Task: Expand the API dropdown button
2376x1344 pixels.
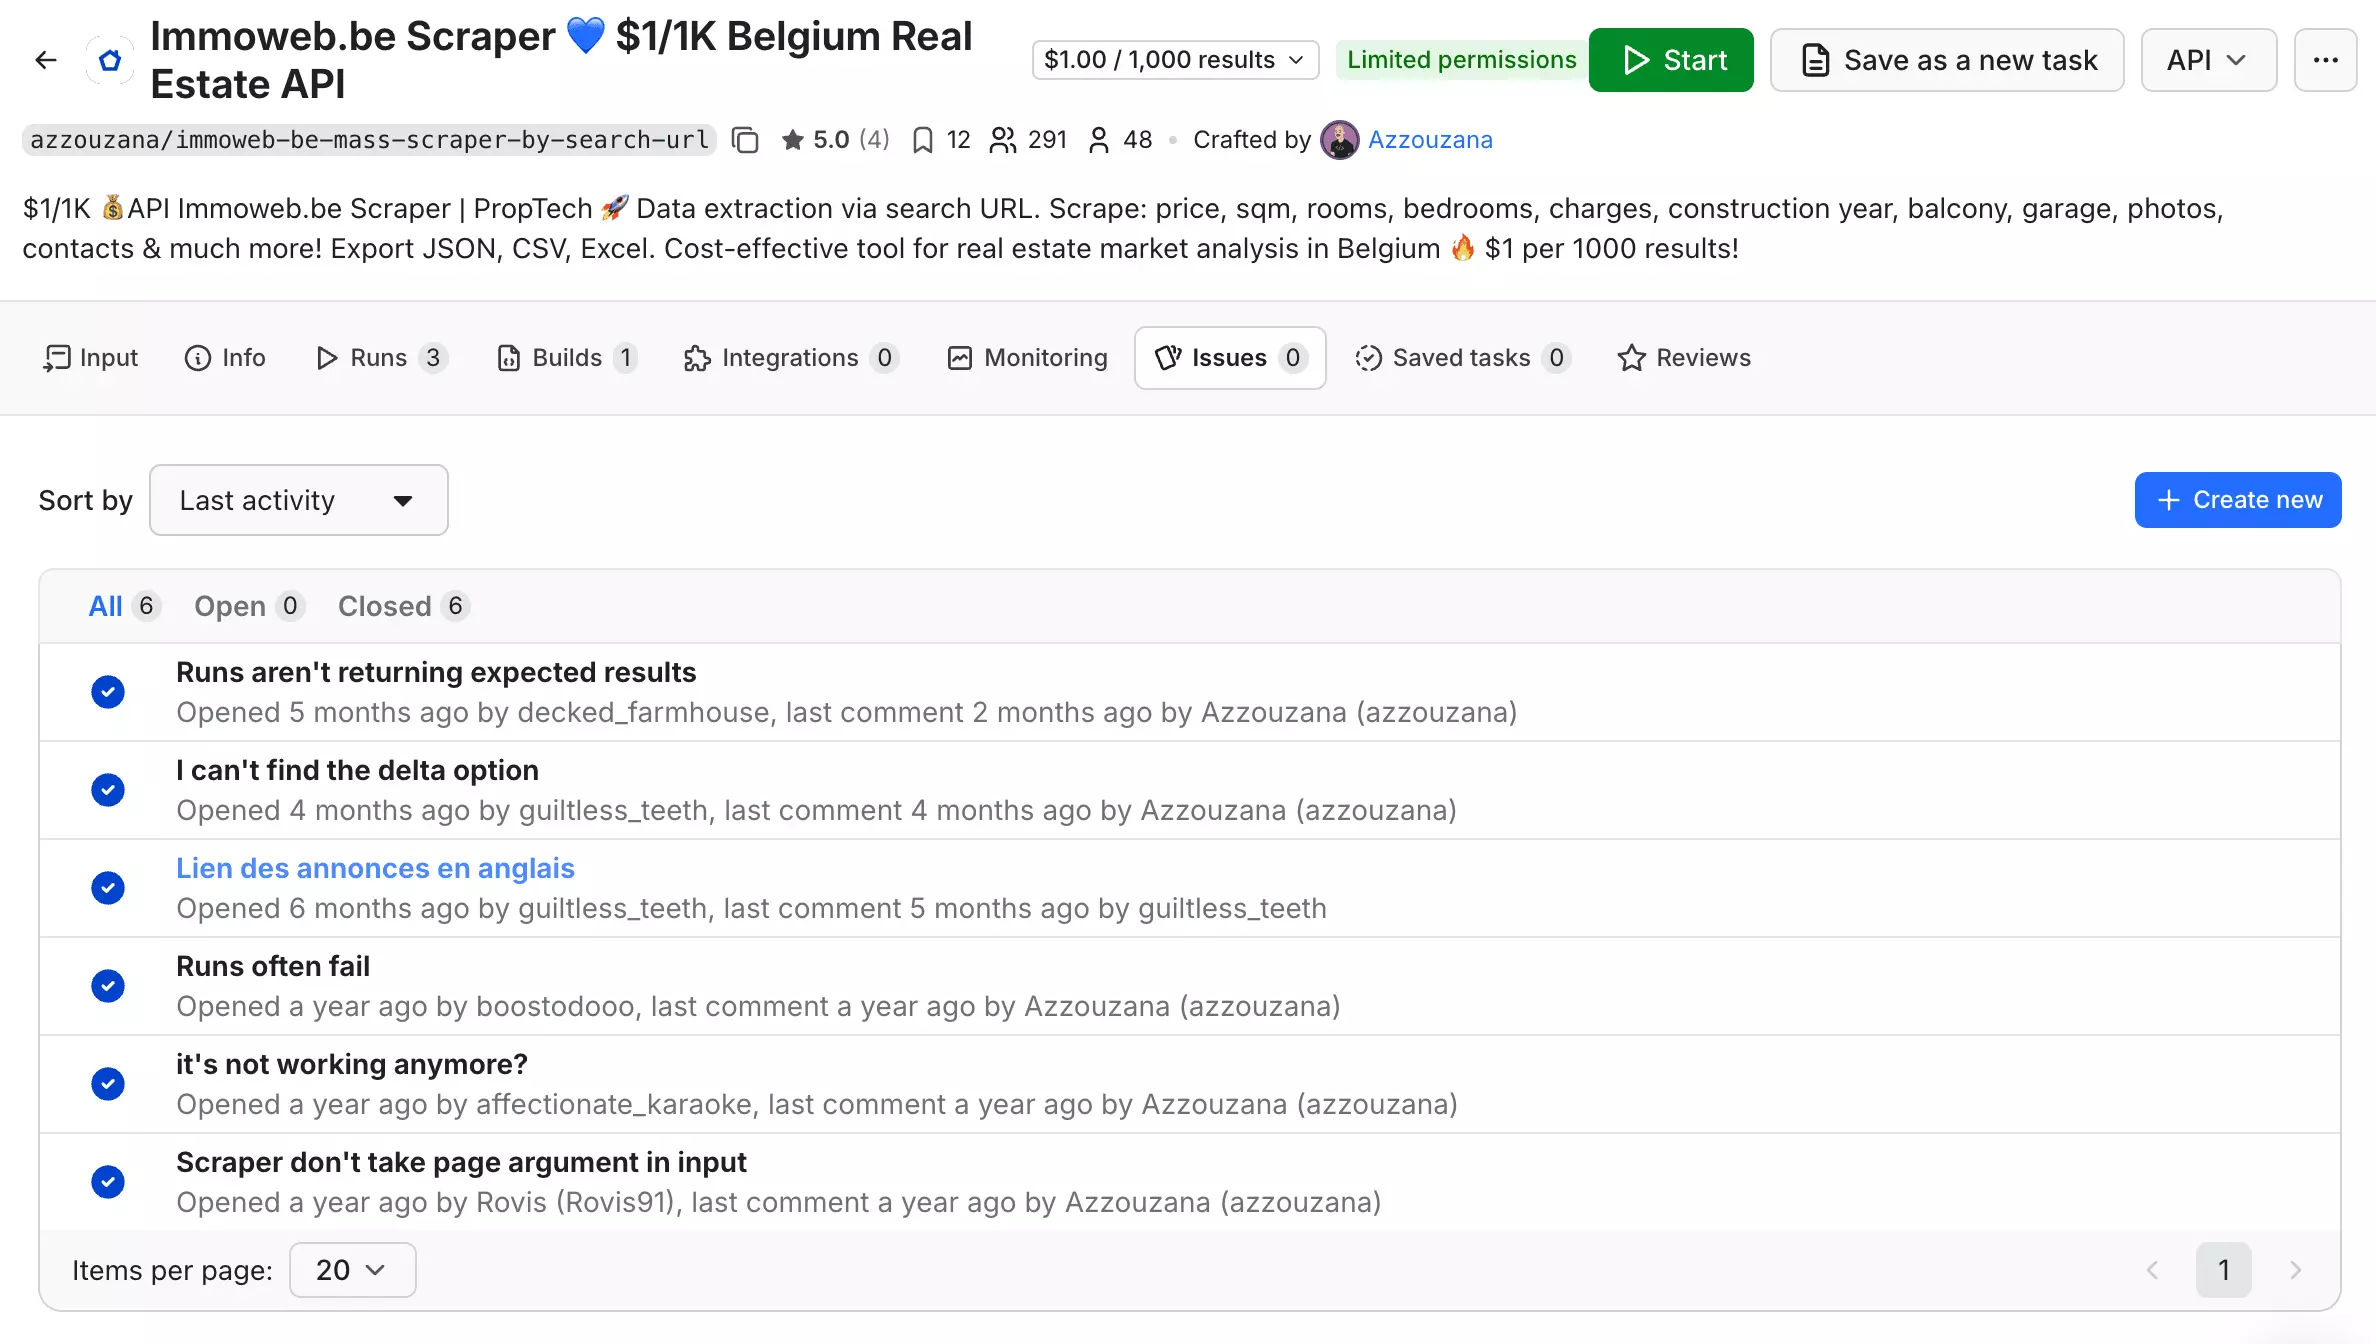Action: (x=2208, y=60)
